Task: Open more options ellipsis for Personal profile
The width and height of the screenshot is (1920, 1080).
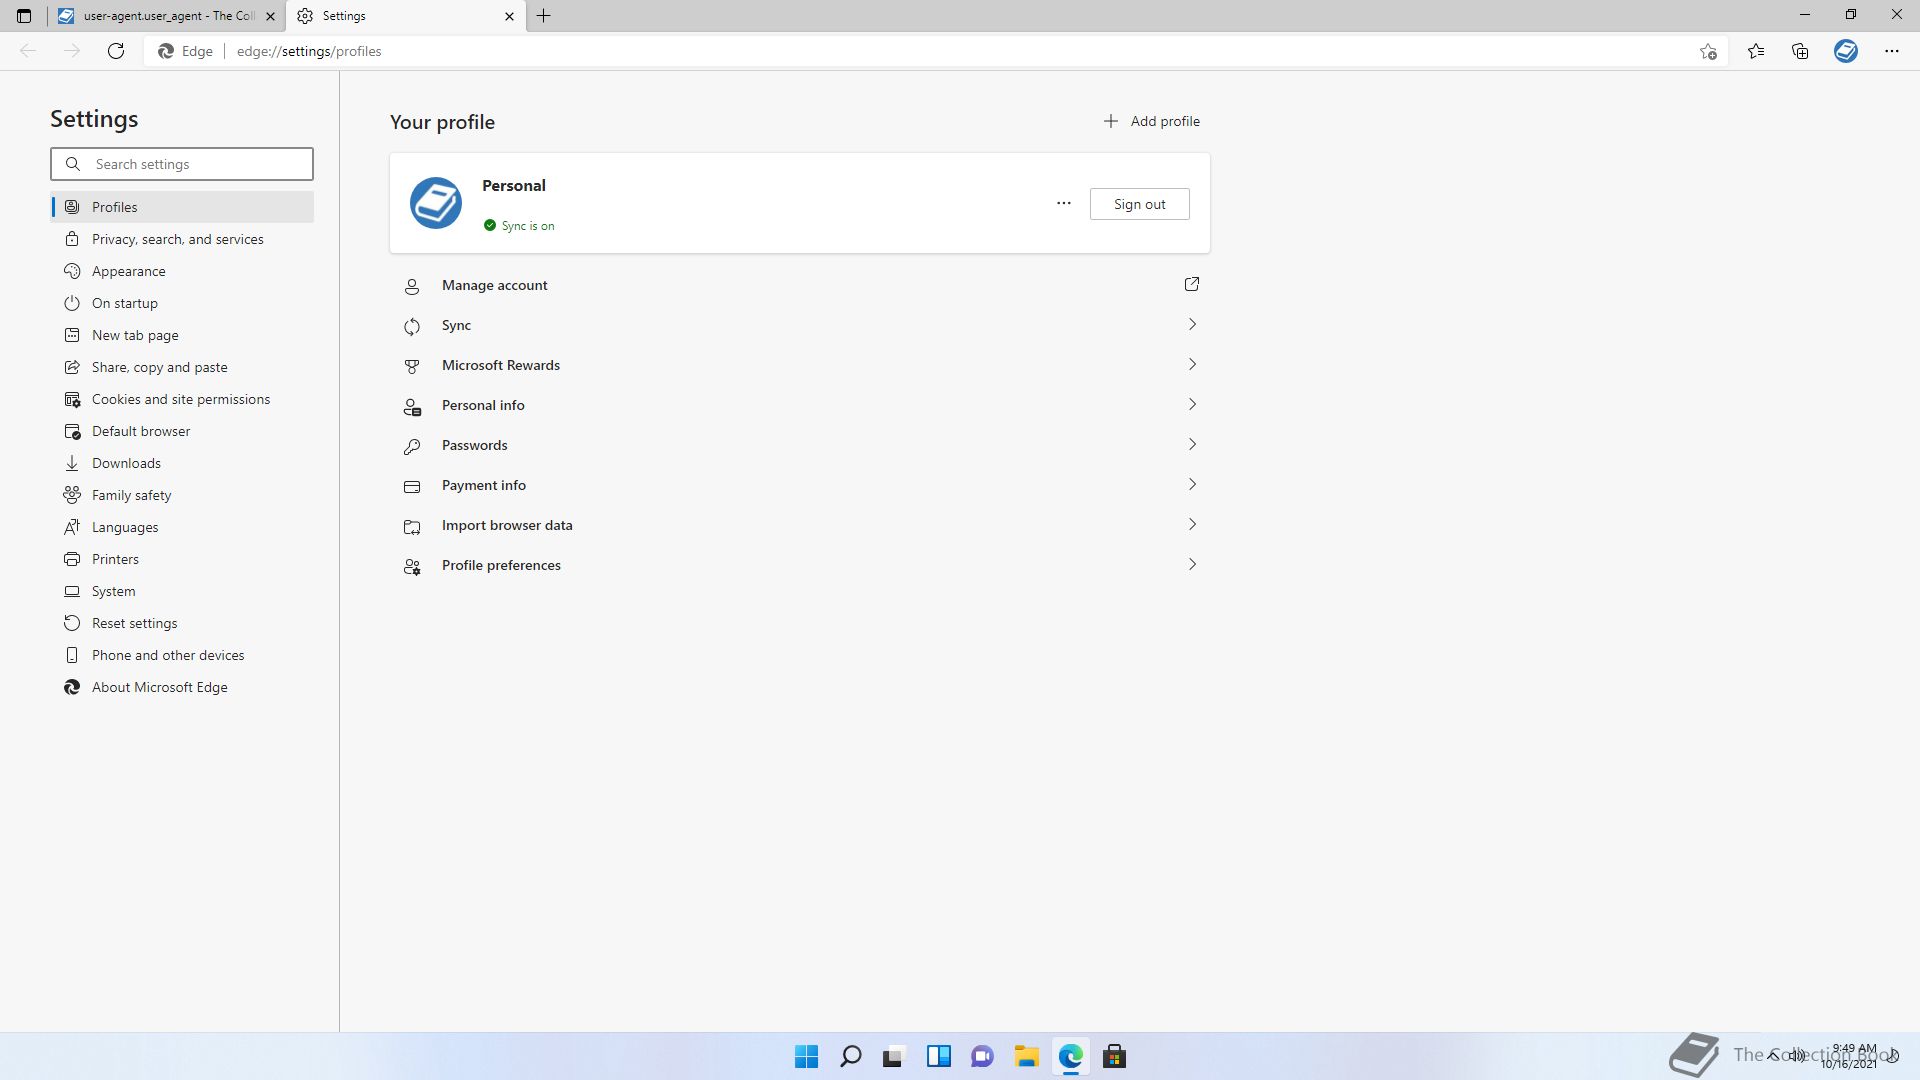Action: (1064, 204)
